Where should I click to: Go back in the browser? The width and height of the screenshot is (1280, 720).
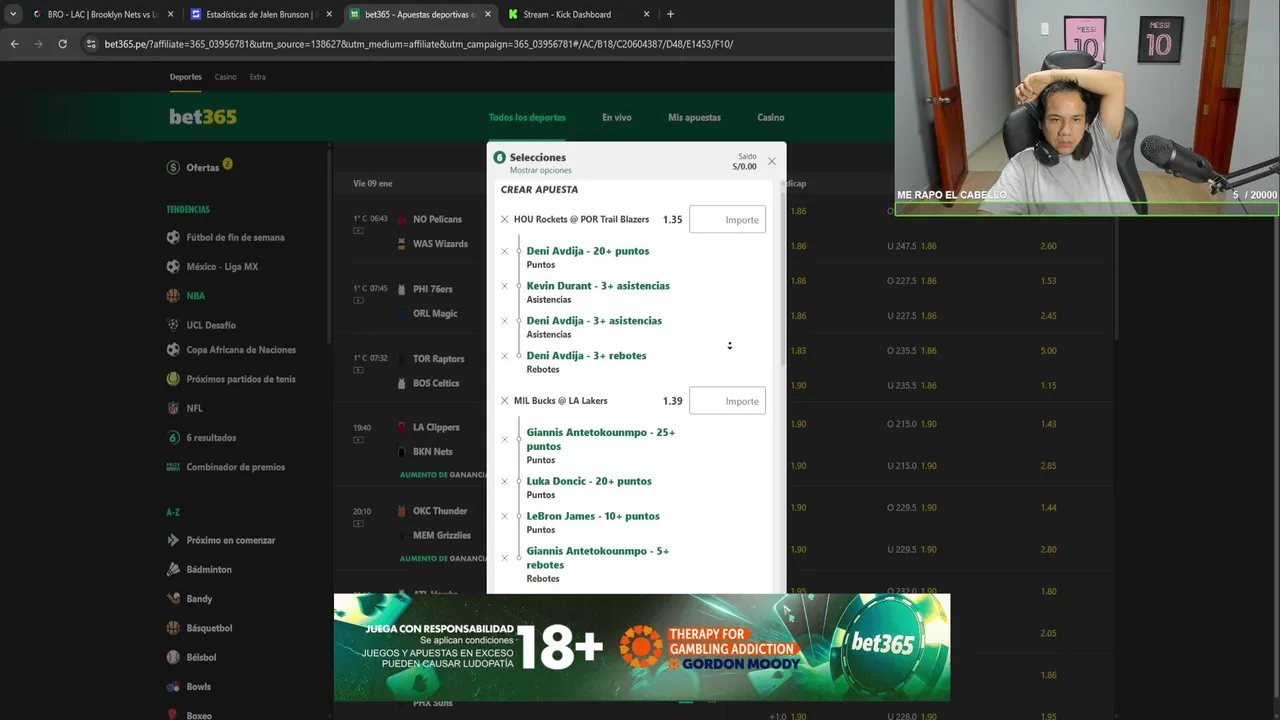click(14, 44)
